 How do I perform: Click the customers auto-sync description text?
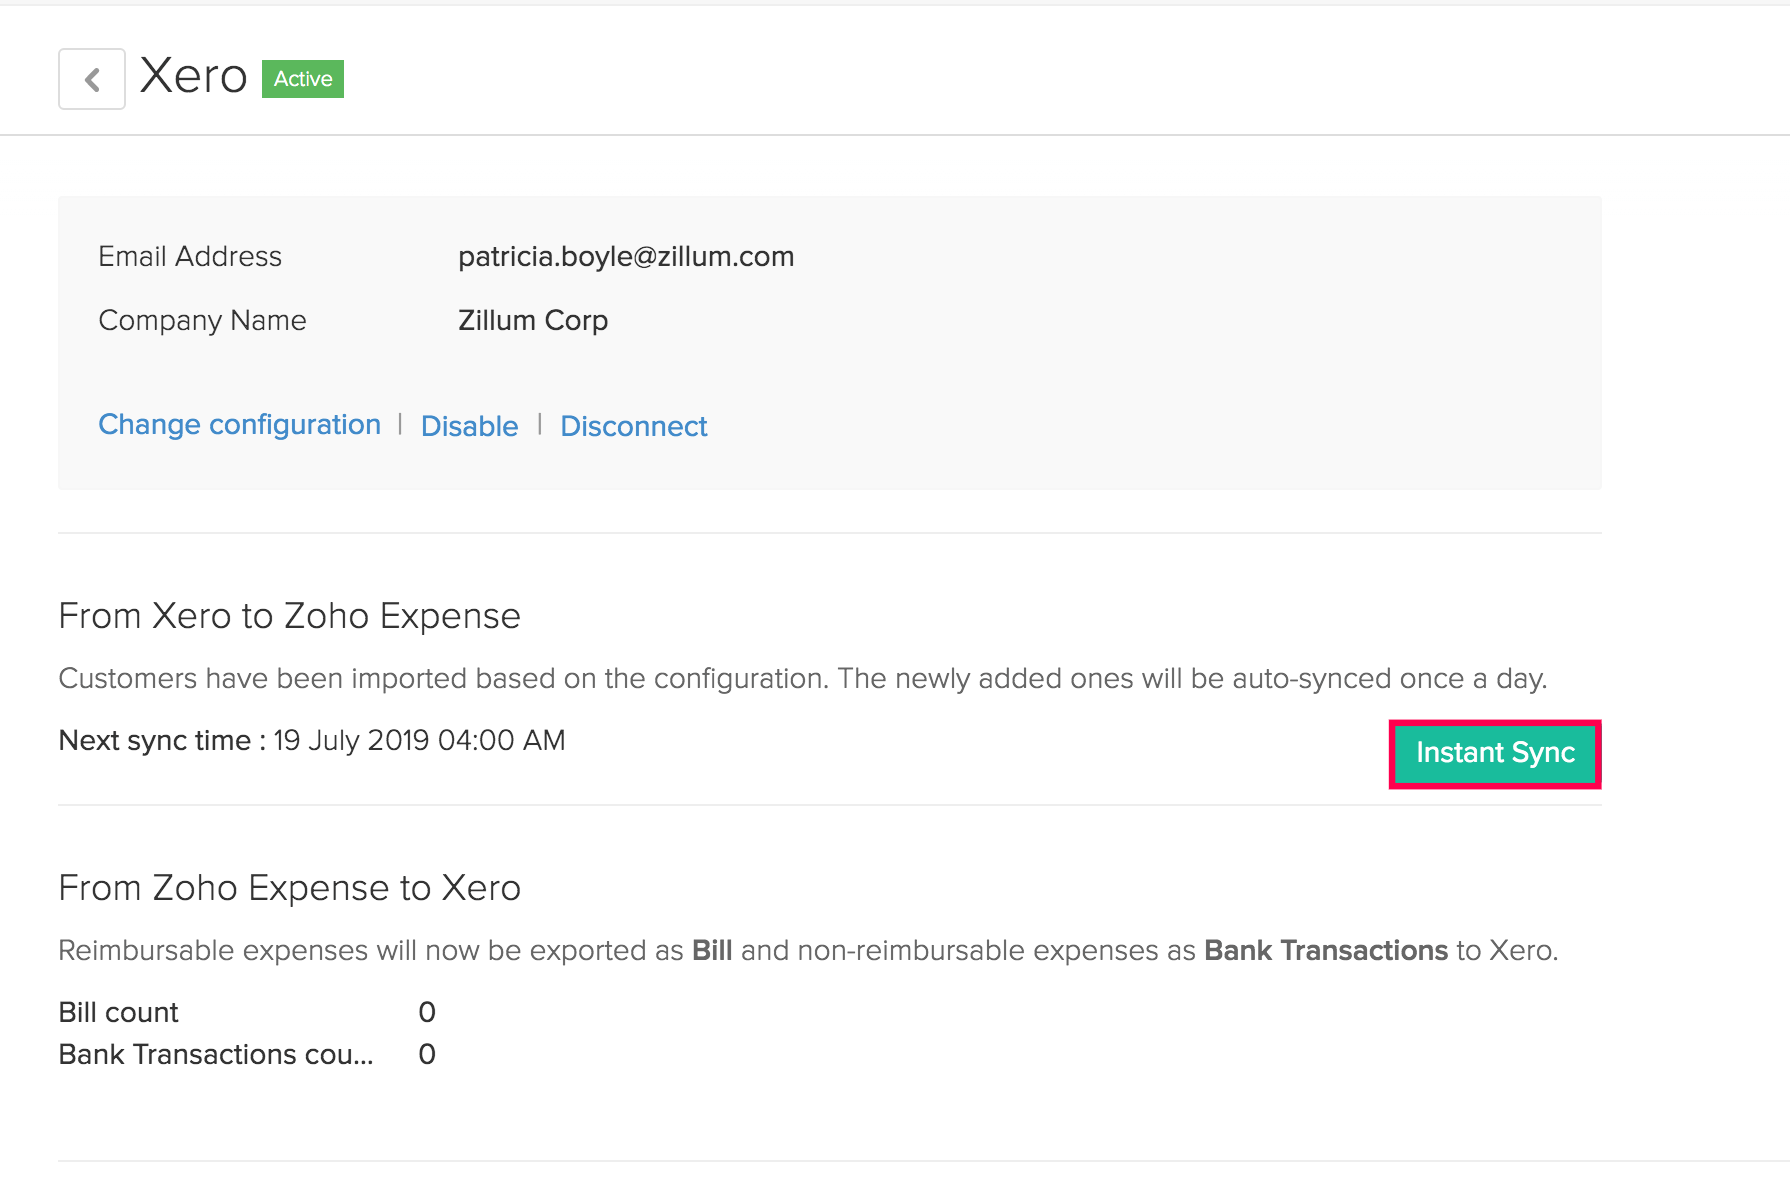click(802, 679)
